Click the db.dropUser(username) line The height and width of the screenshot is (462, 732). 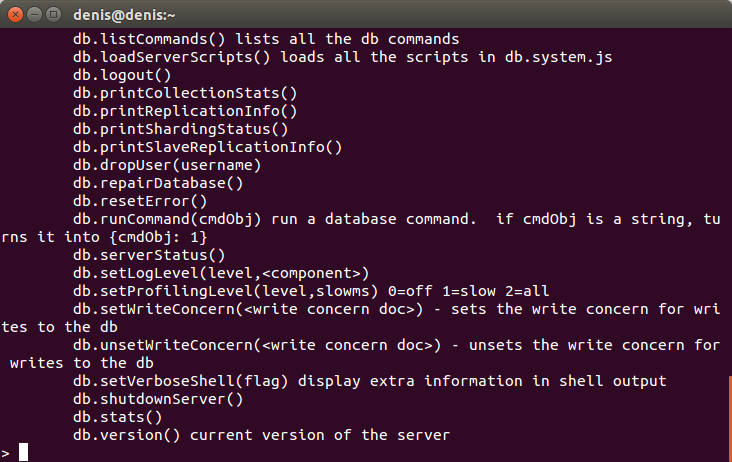(167, 165)
